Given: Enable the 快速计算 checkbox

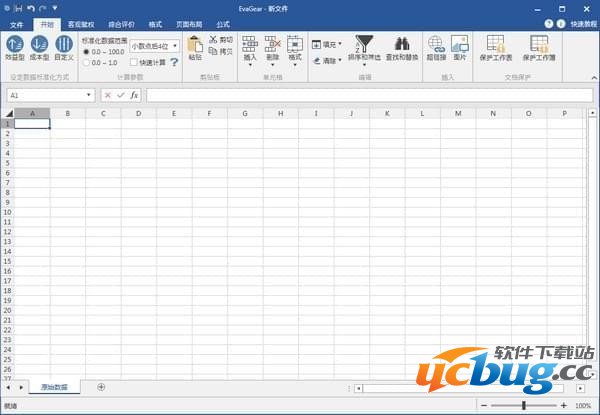Looking at the screenshot, I should click(134, 62).
